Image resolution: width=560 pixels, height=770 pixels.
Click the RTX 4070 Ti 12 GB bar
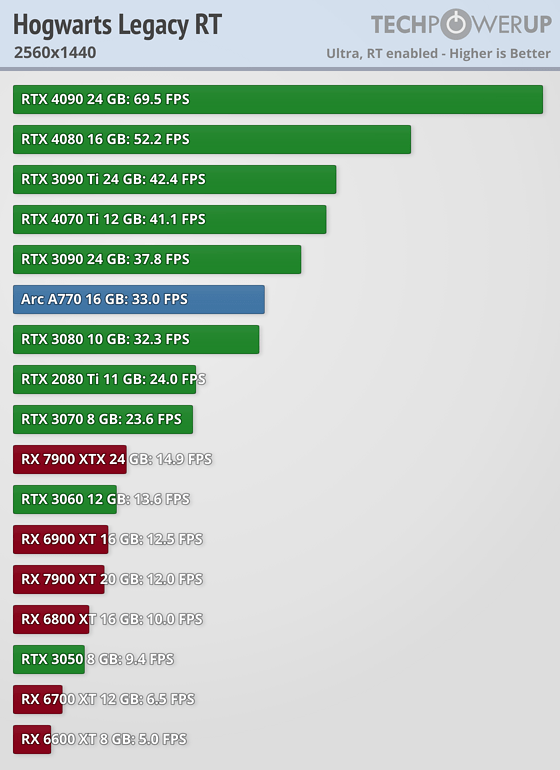click(x=170, y=220)
